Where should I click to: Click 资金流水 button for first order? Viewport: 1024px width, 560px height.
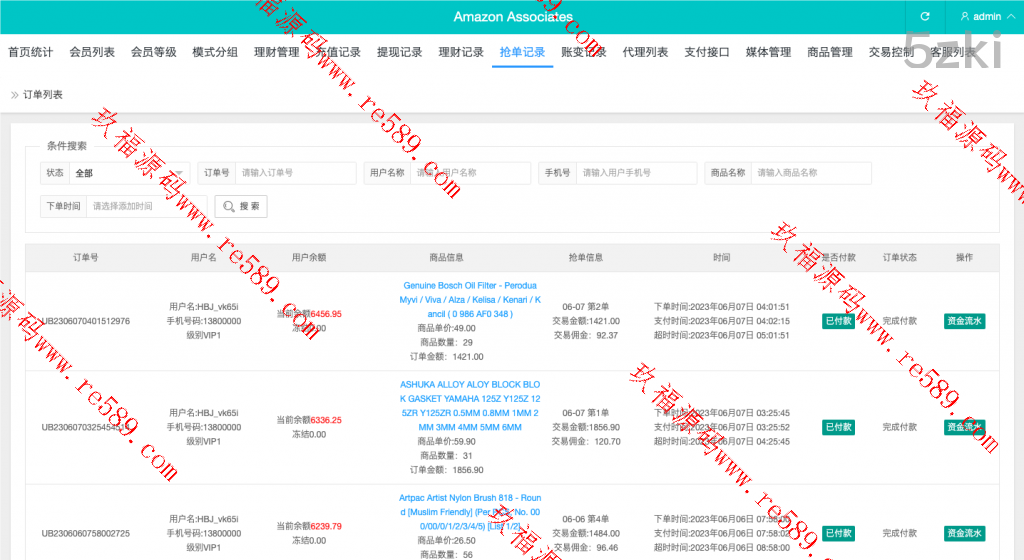[x=964, y=321]
